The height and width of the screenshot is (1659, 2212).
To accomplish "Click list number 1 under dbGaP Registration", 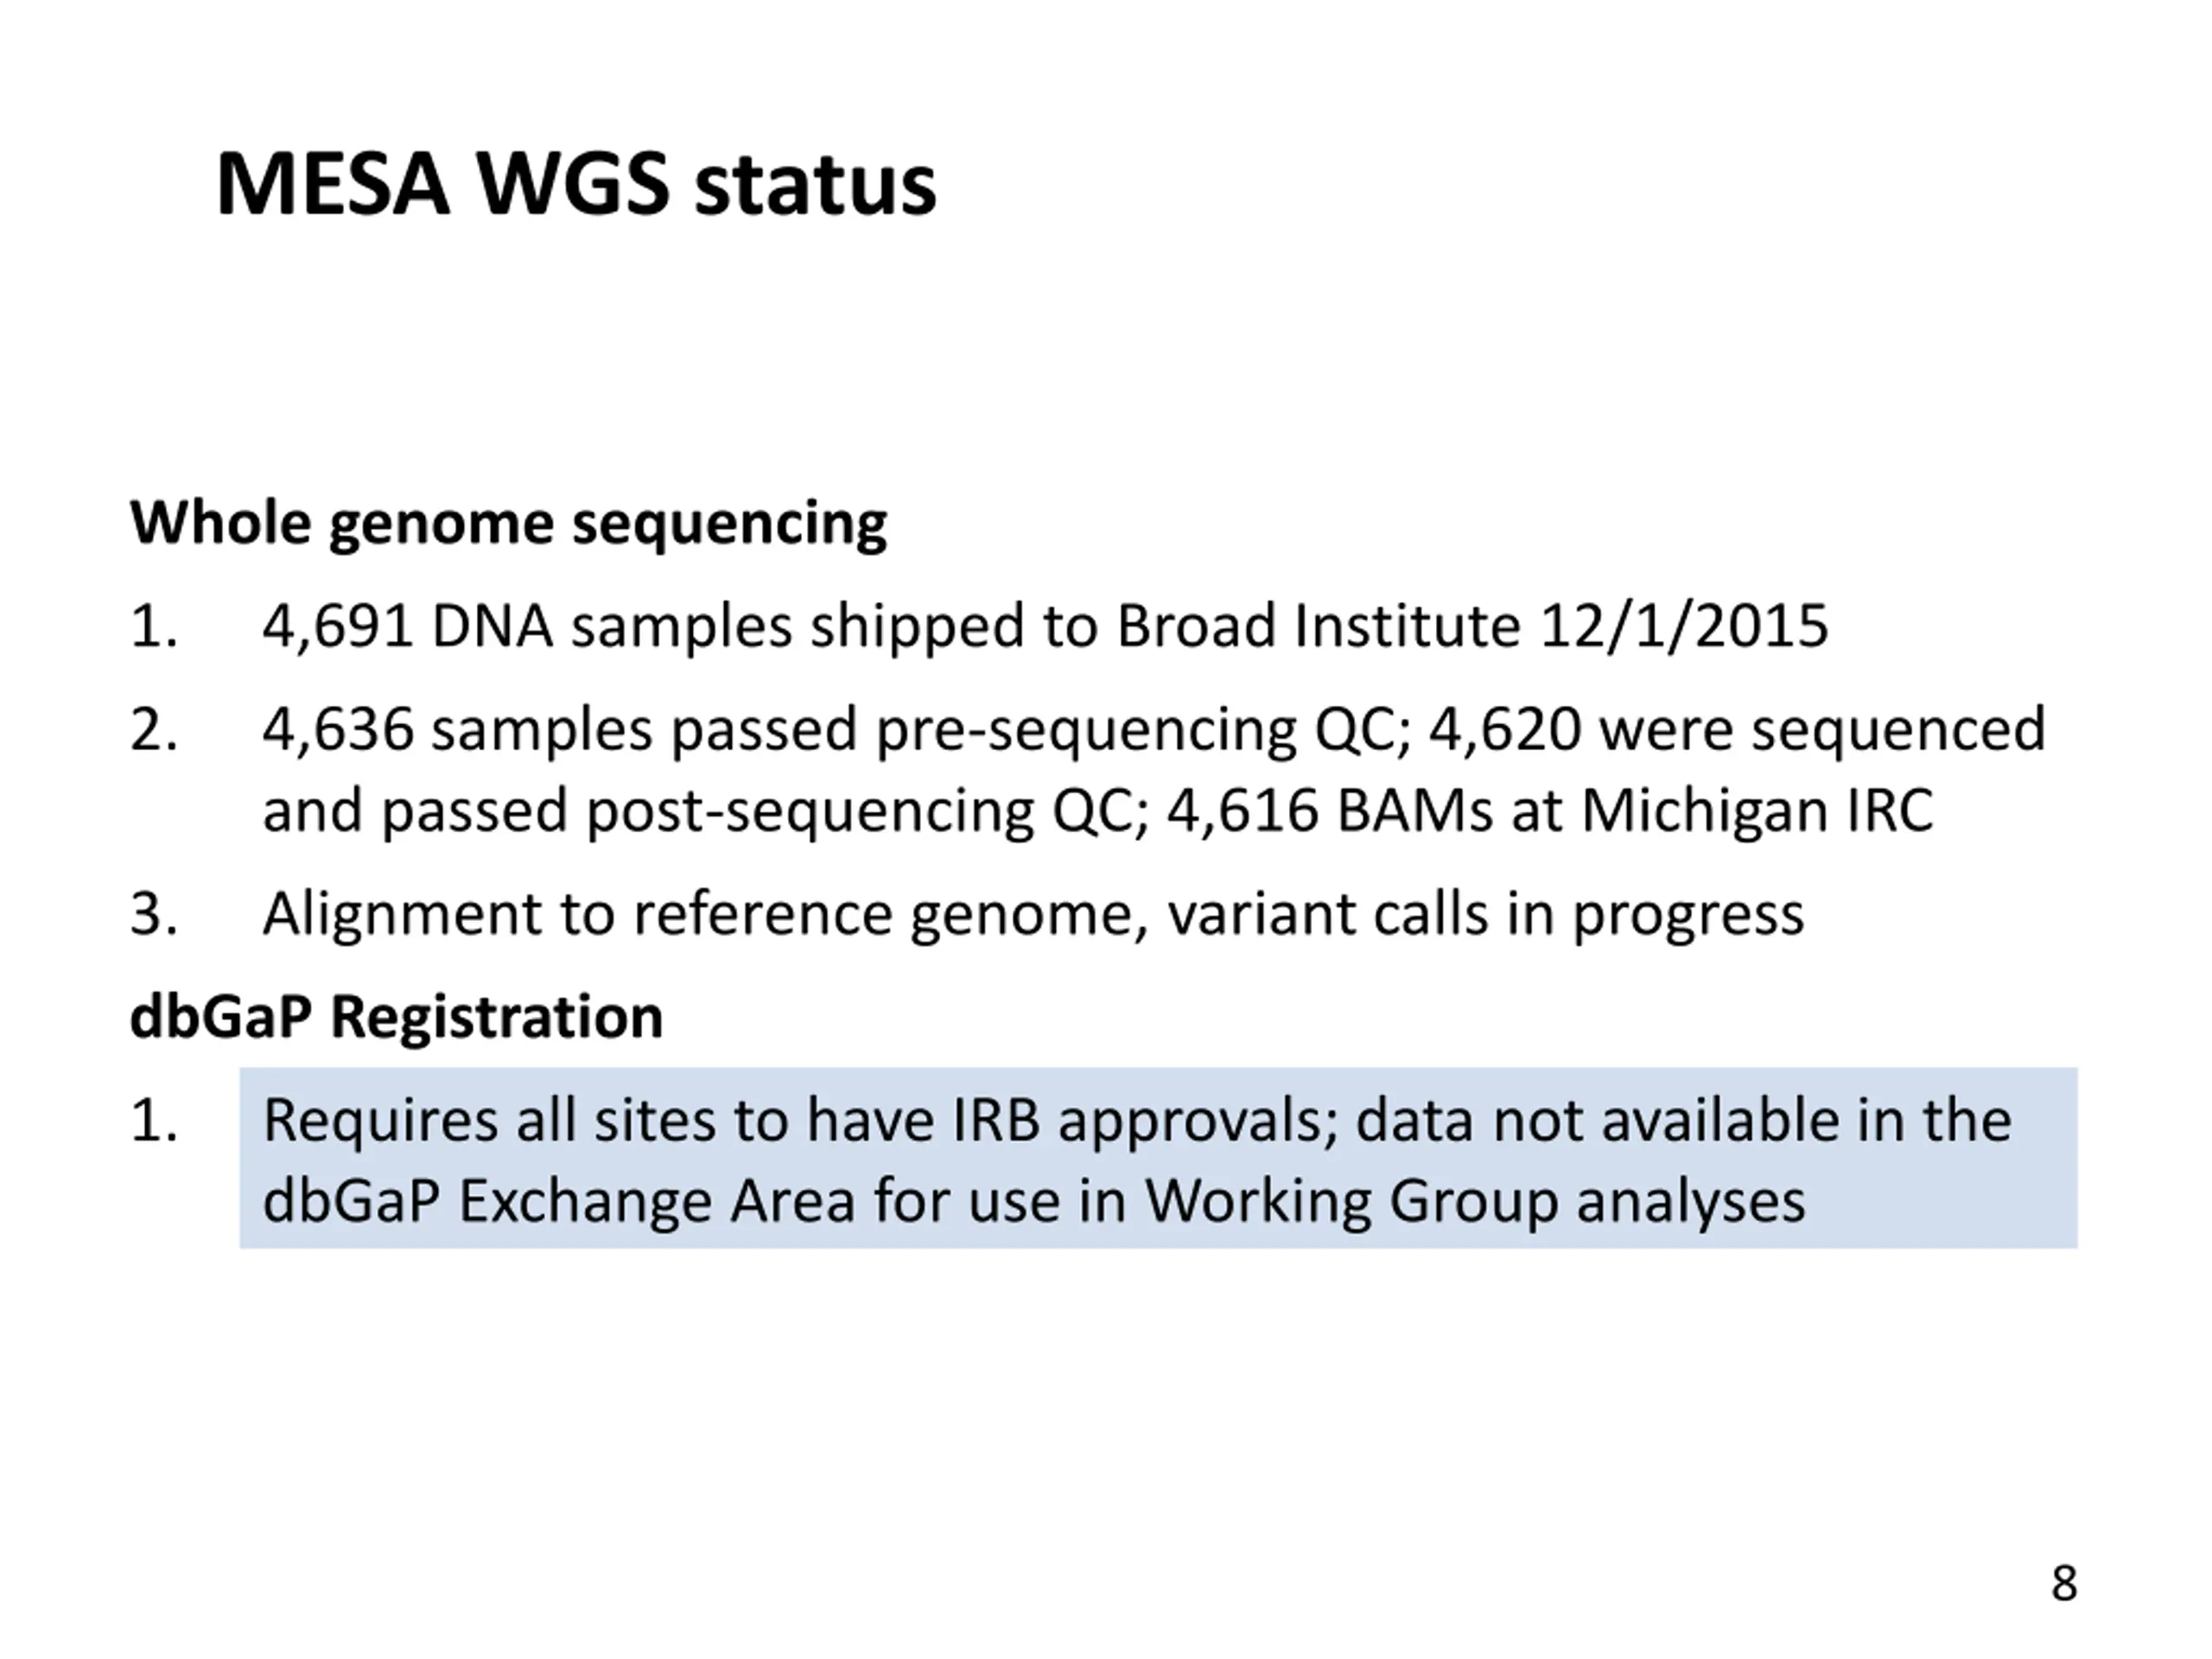I will (x=154, y=1121).
